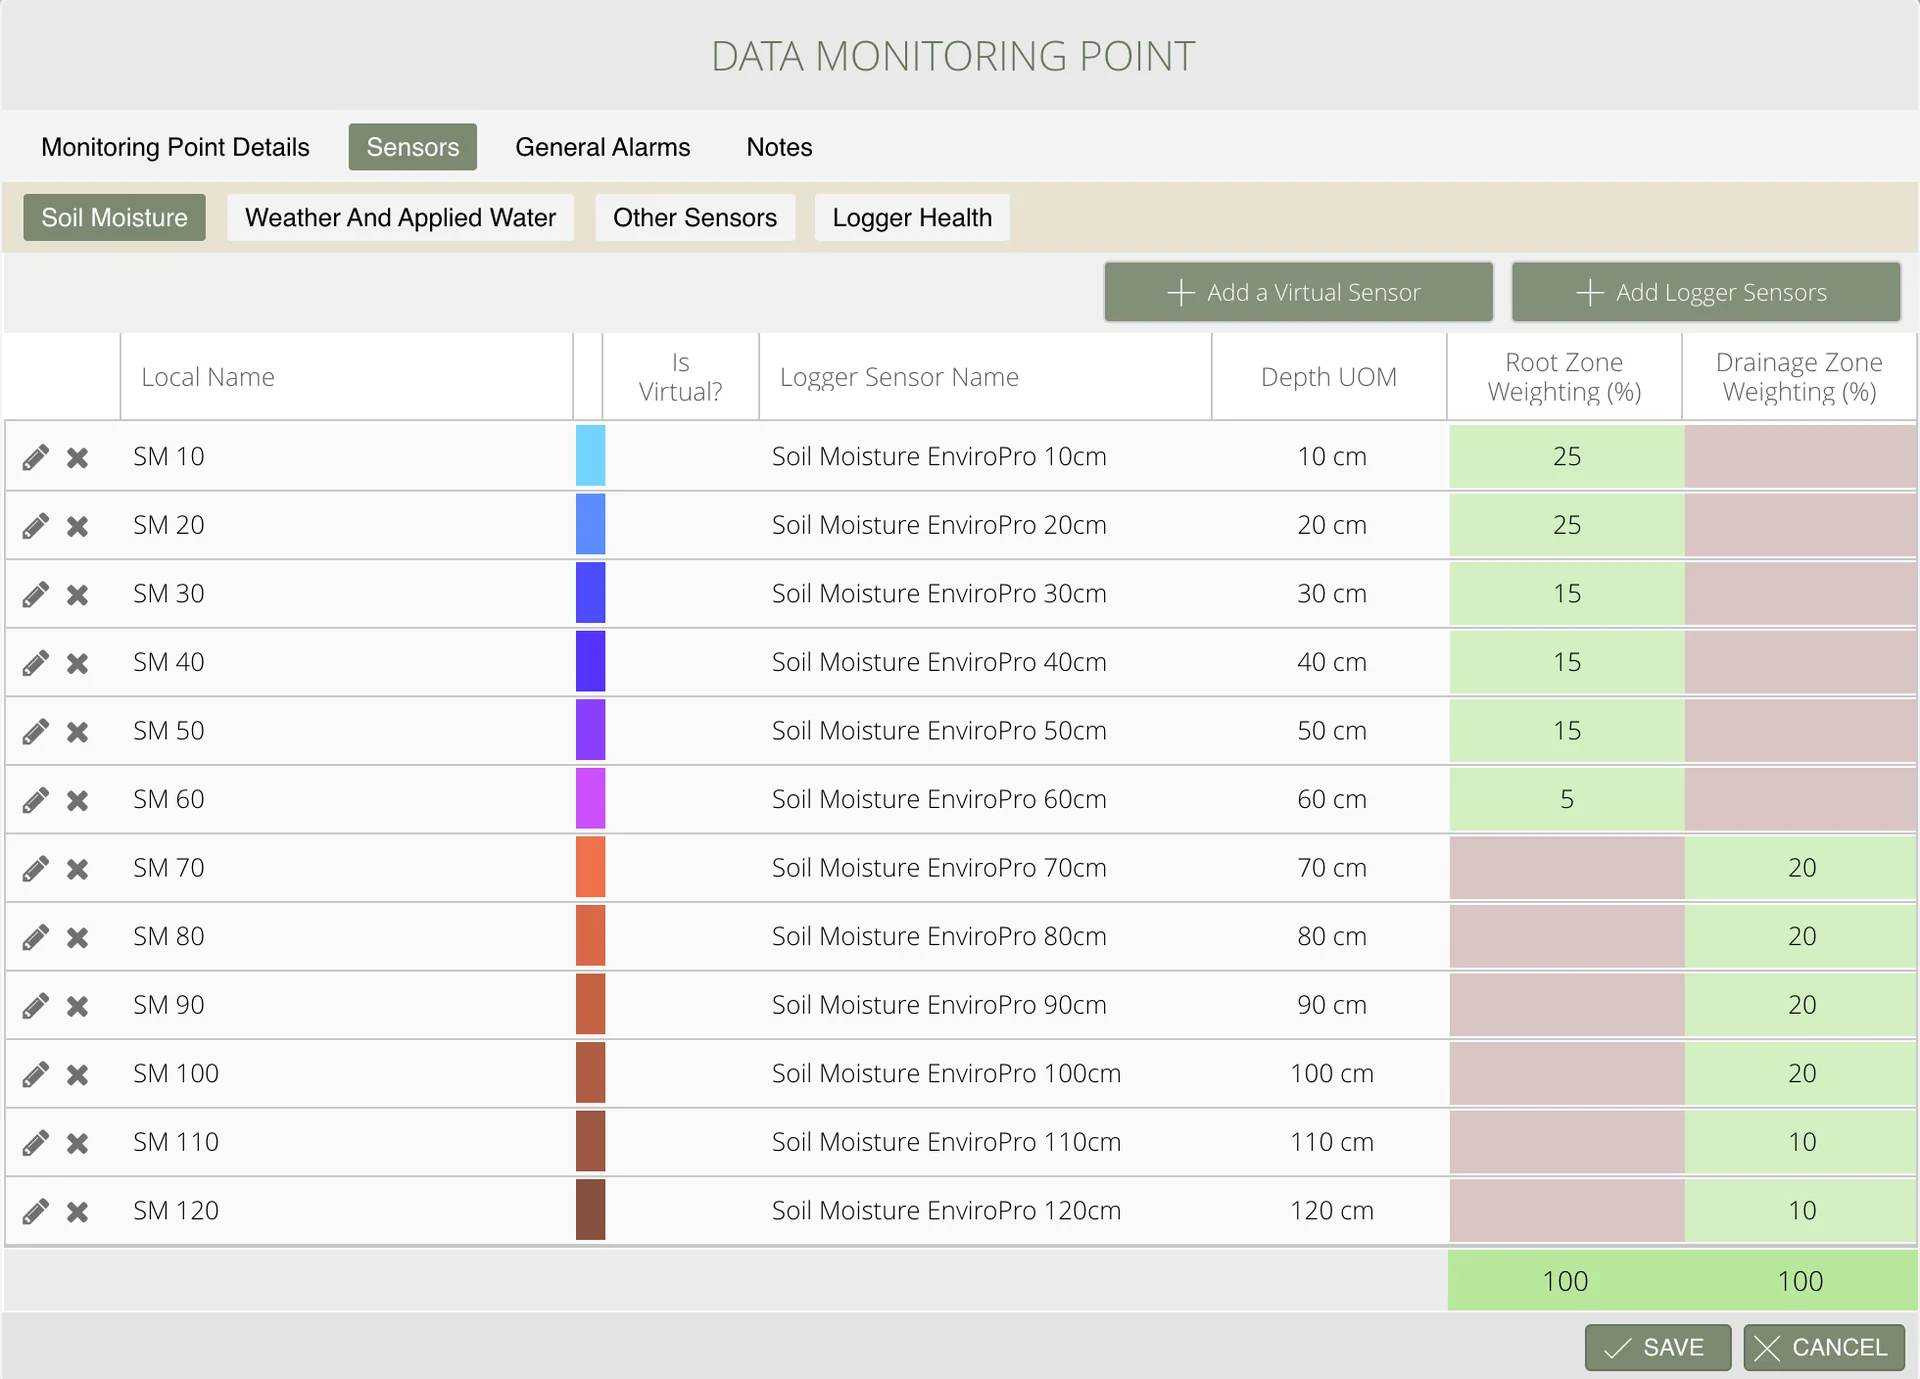The image size is (1920, 1379).
Task: Open the Monitoring Point Details tab
Action: click(x=175, y=147)
